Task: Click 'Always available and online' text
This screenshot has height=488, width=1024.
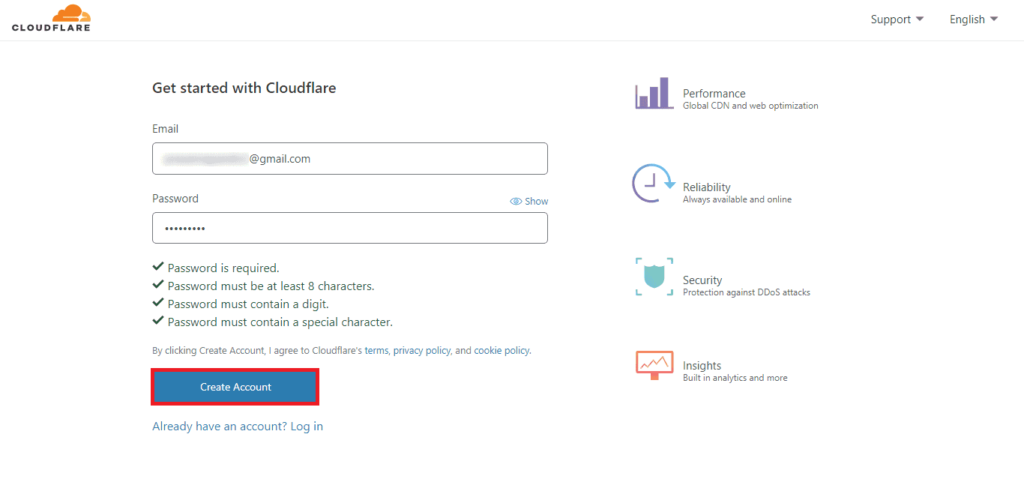Action: 737,200
